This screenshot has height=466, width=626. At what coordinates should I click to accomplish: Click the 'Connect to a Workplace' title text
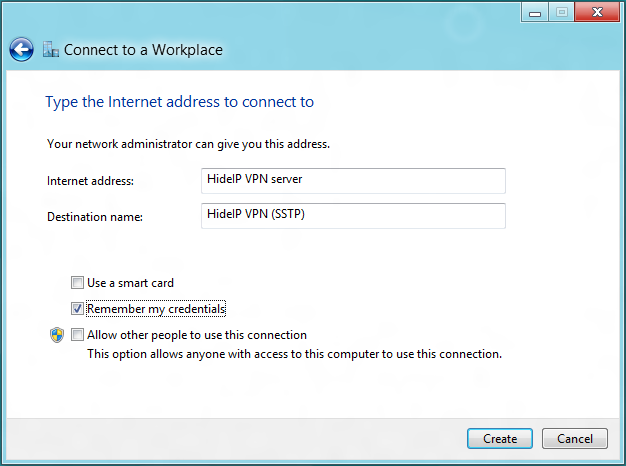(x=143, y=50)
